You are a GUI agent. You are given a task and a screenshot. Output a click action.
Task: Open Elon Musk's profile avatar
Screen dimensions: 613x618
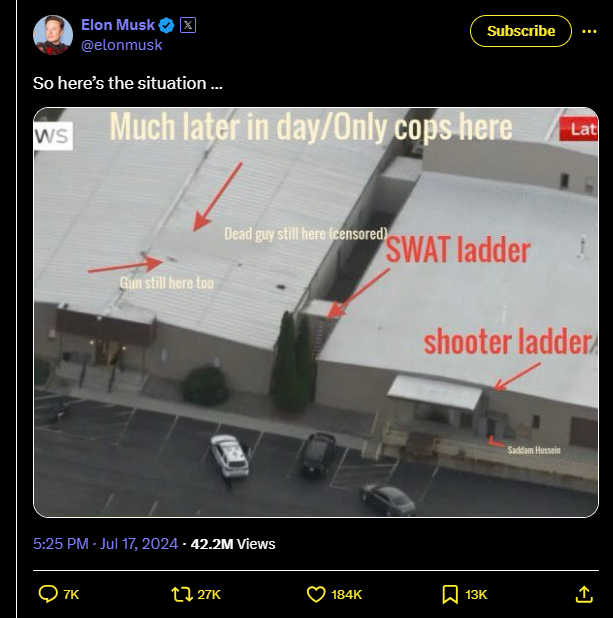click(x=53, y=35)
